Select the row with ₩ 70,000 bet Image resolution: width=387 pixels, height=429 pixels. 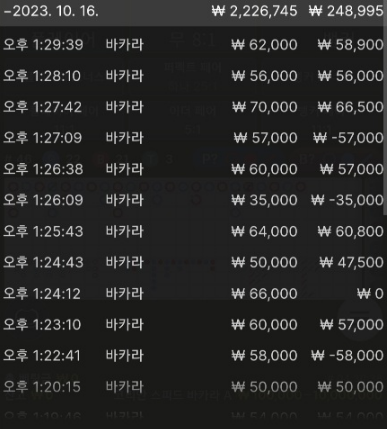tap(193, 107)
